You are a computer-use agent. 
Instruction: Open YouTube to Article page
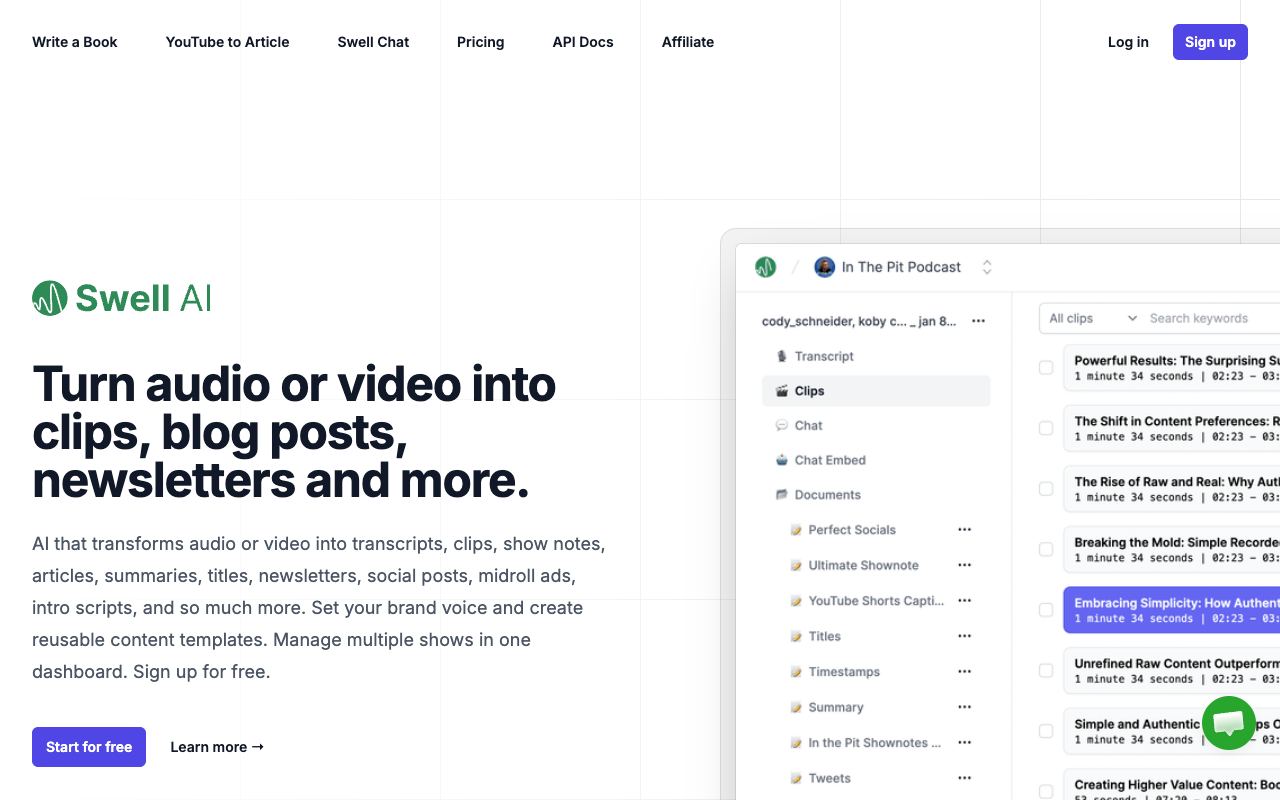228,42
